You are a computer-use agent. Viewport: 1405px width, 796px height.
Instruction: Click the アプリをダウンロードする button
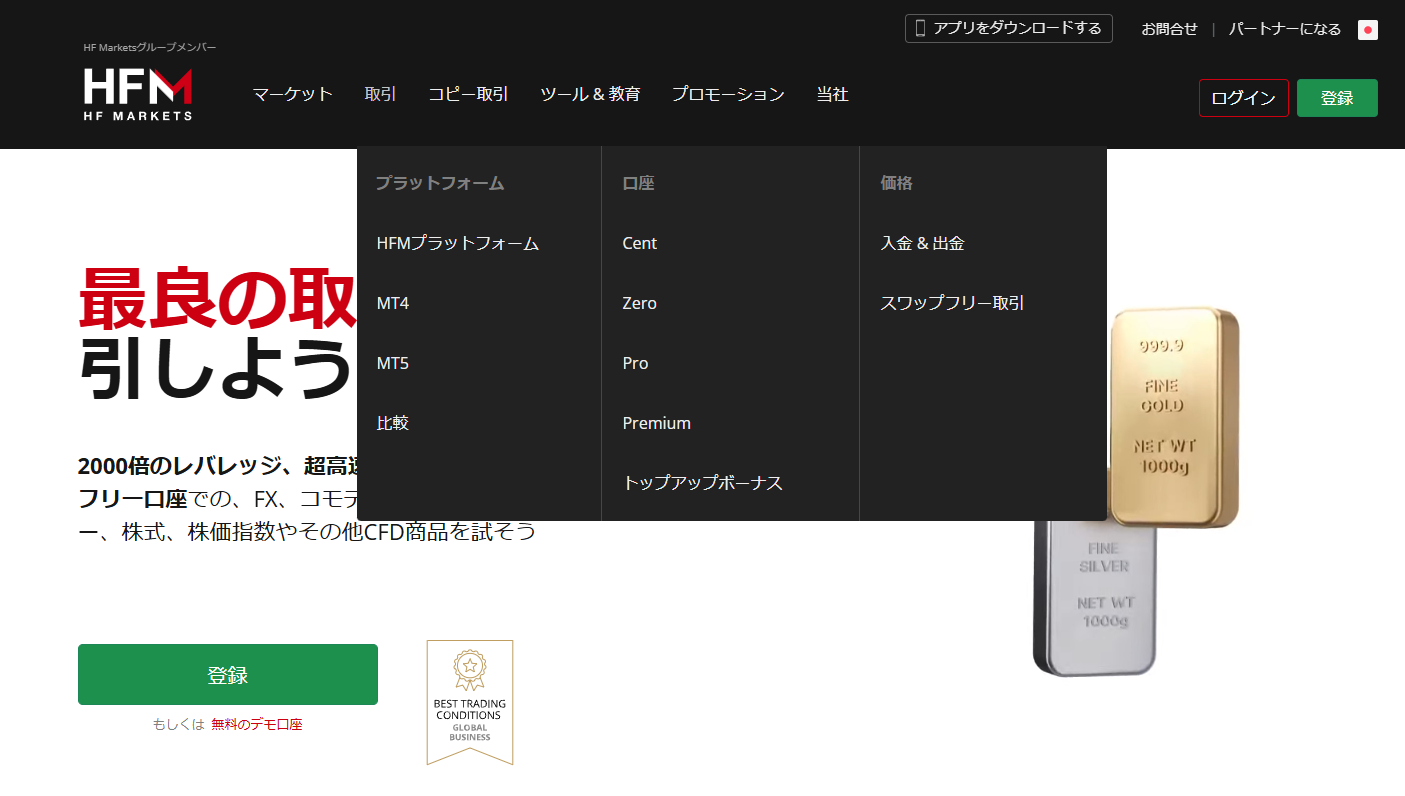pyautogui.click(x=1009, y=28)
